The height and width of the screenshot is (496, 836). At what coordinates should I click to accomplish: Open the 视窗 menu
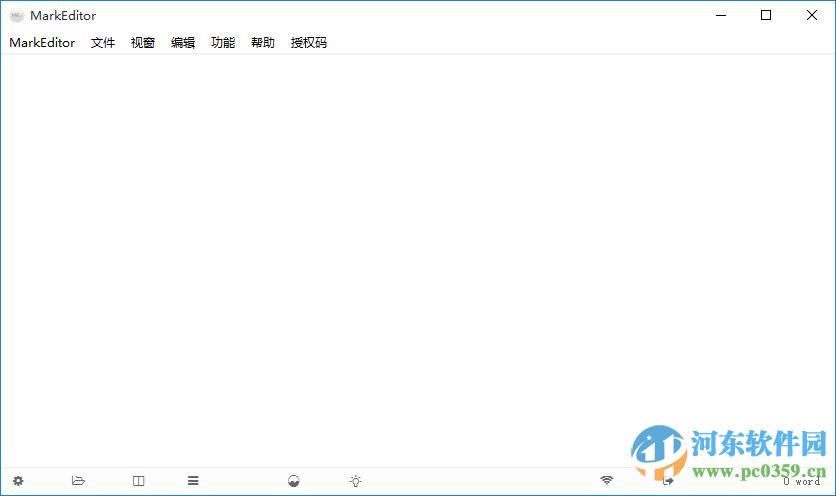pos(143,43)
